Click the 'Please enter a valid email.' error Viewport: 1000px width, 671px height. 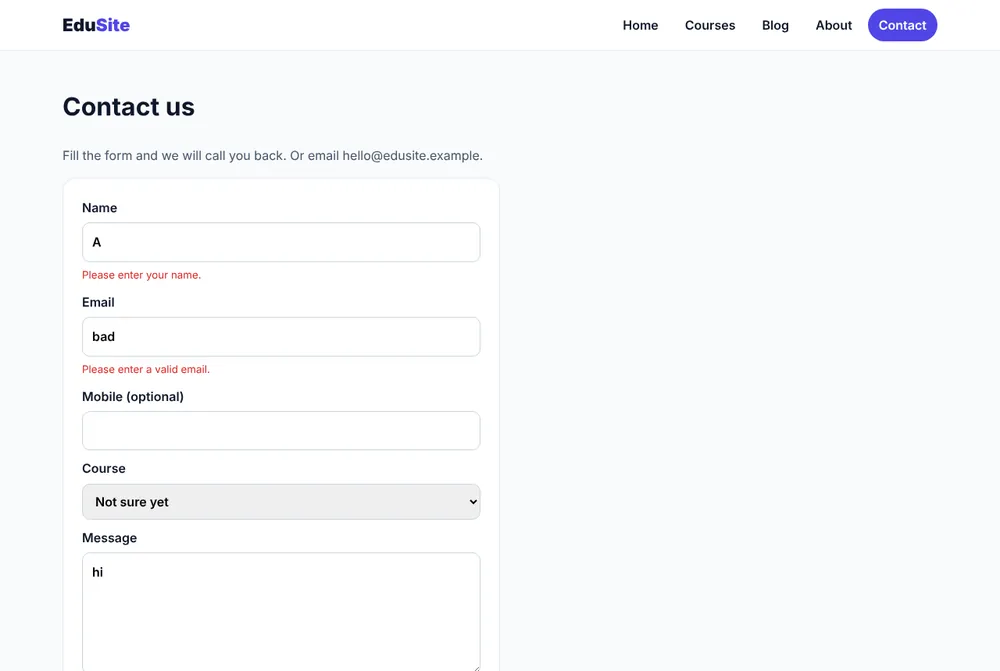[x=146, y=369]
